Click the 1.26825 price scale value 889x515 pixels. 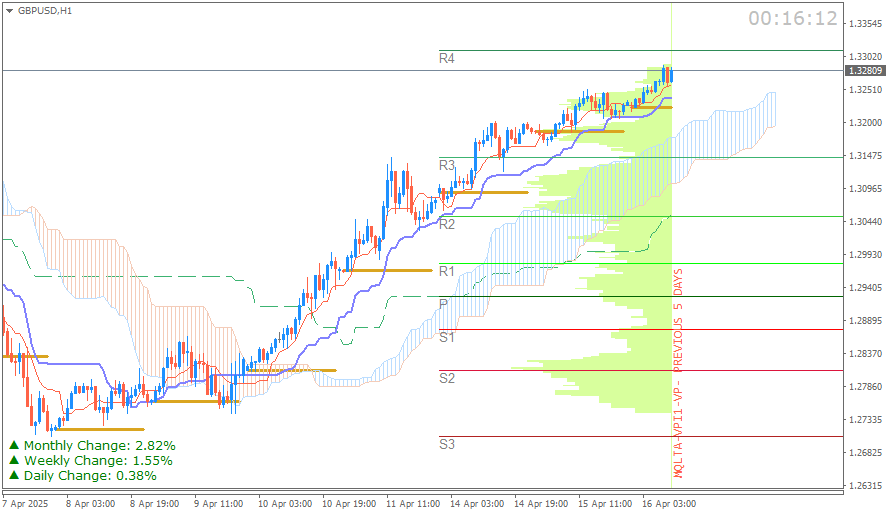(865, 453)
